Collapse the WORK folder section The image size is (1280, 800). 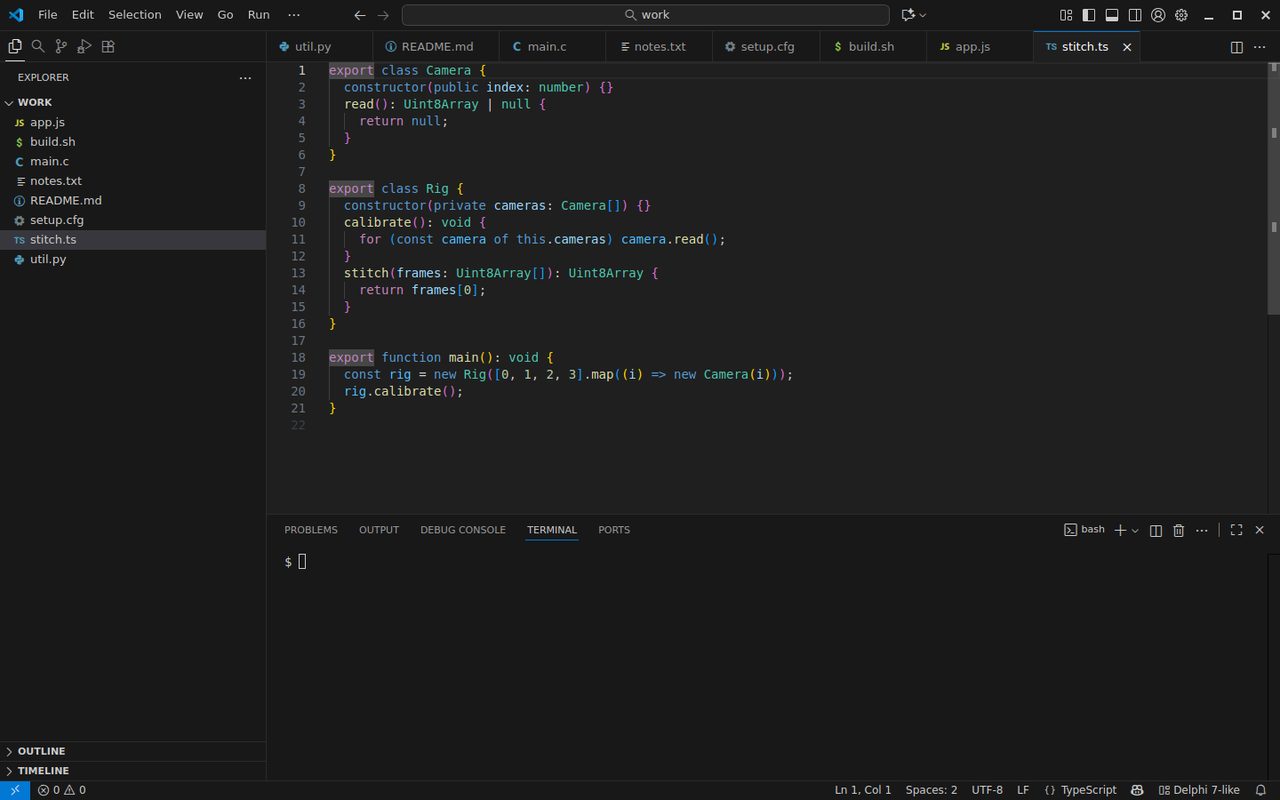point(133,102)
